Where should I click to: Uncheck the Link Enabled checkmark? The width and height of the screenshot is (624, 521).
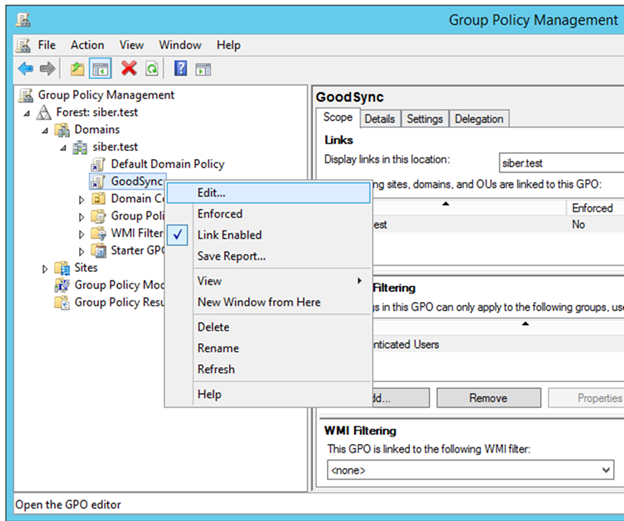tap(177, 235)
